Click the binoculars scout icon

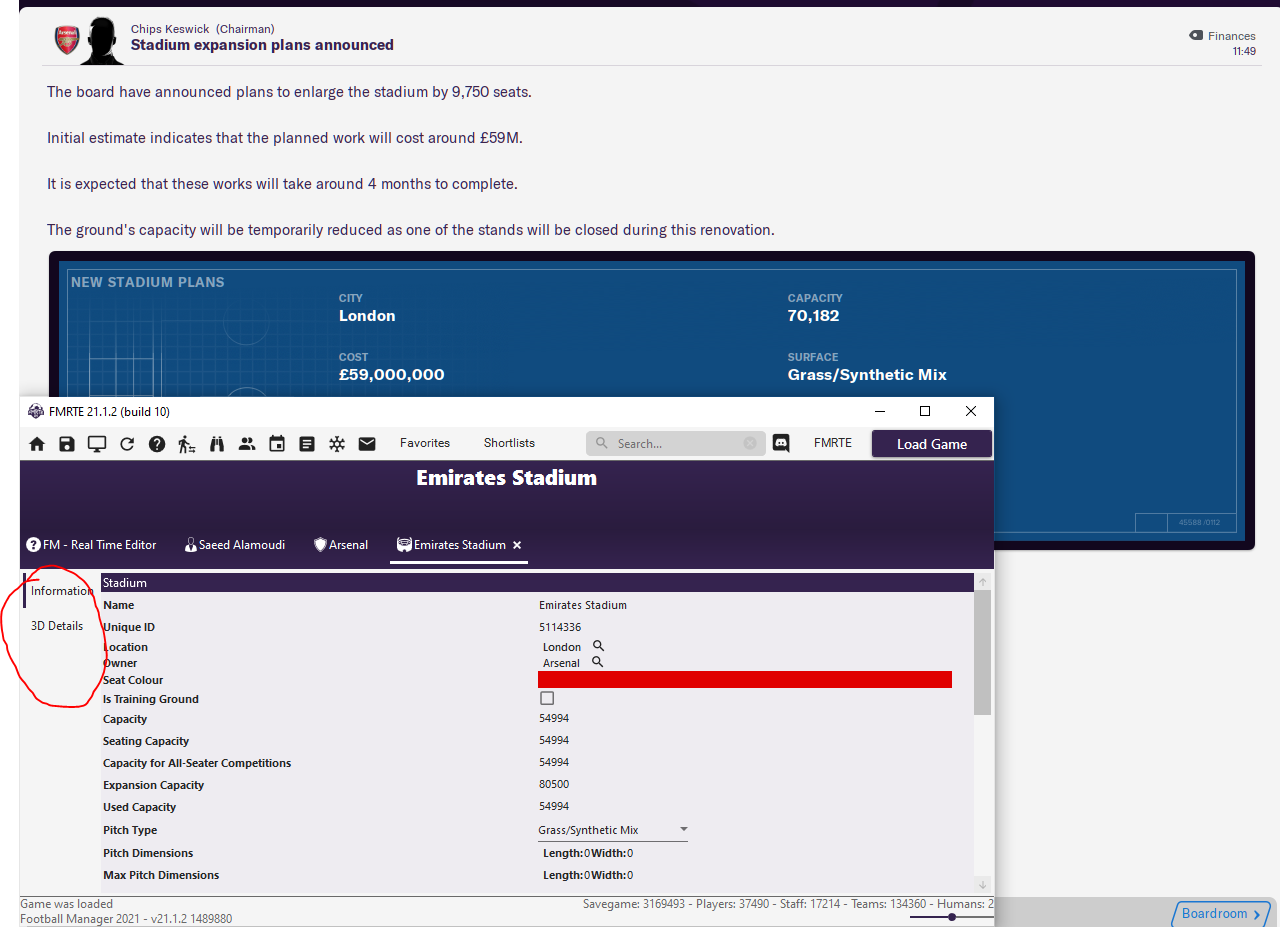point(217,444)
